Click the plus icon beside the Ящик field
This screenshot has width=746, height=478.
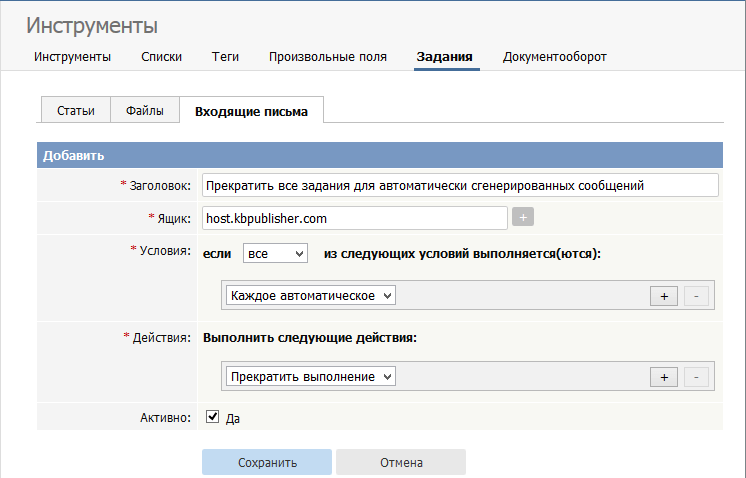[x=522, y=217]
